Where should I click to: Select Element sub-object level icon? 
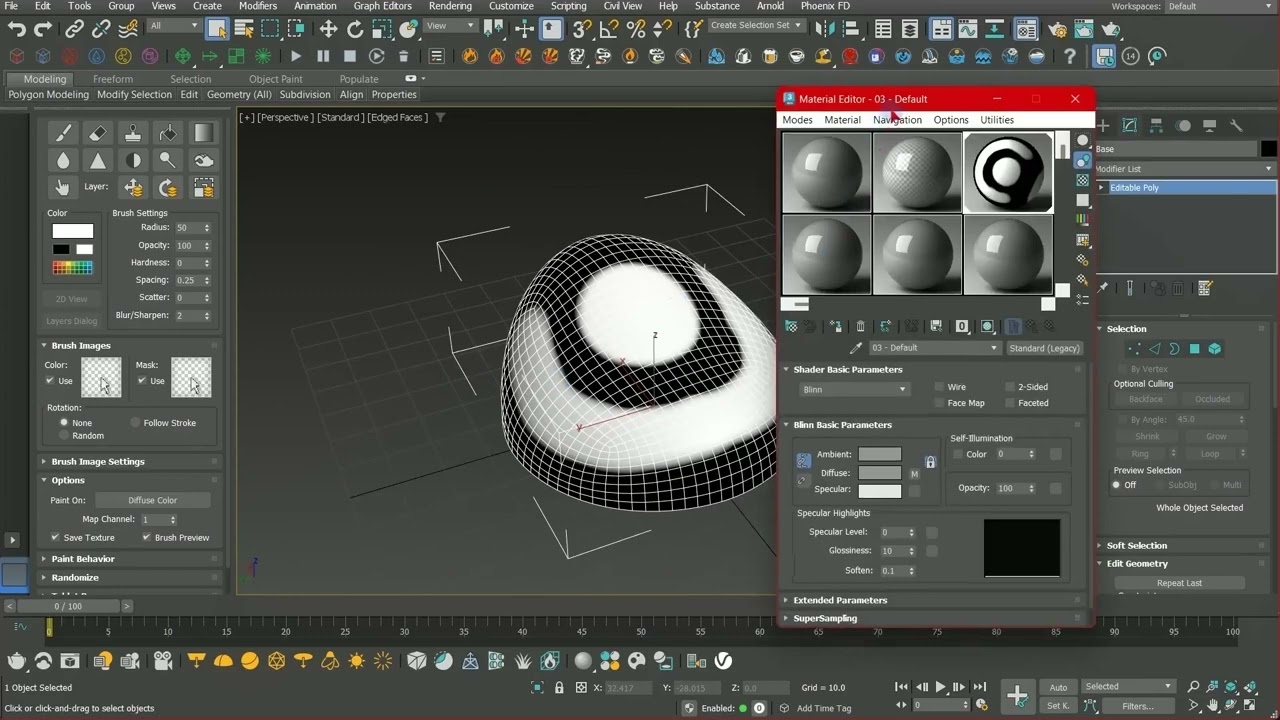[1214, 349]
